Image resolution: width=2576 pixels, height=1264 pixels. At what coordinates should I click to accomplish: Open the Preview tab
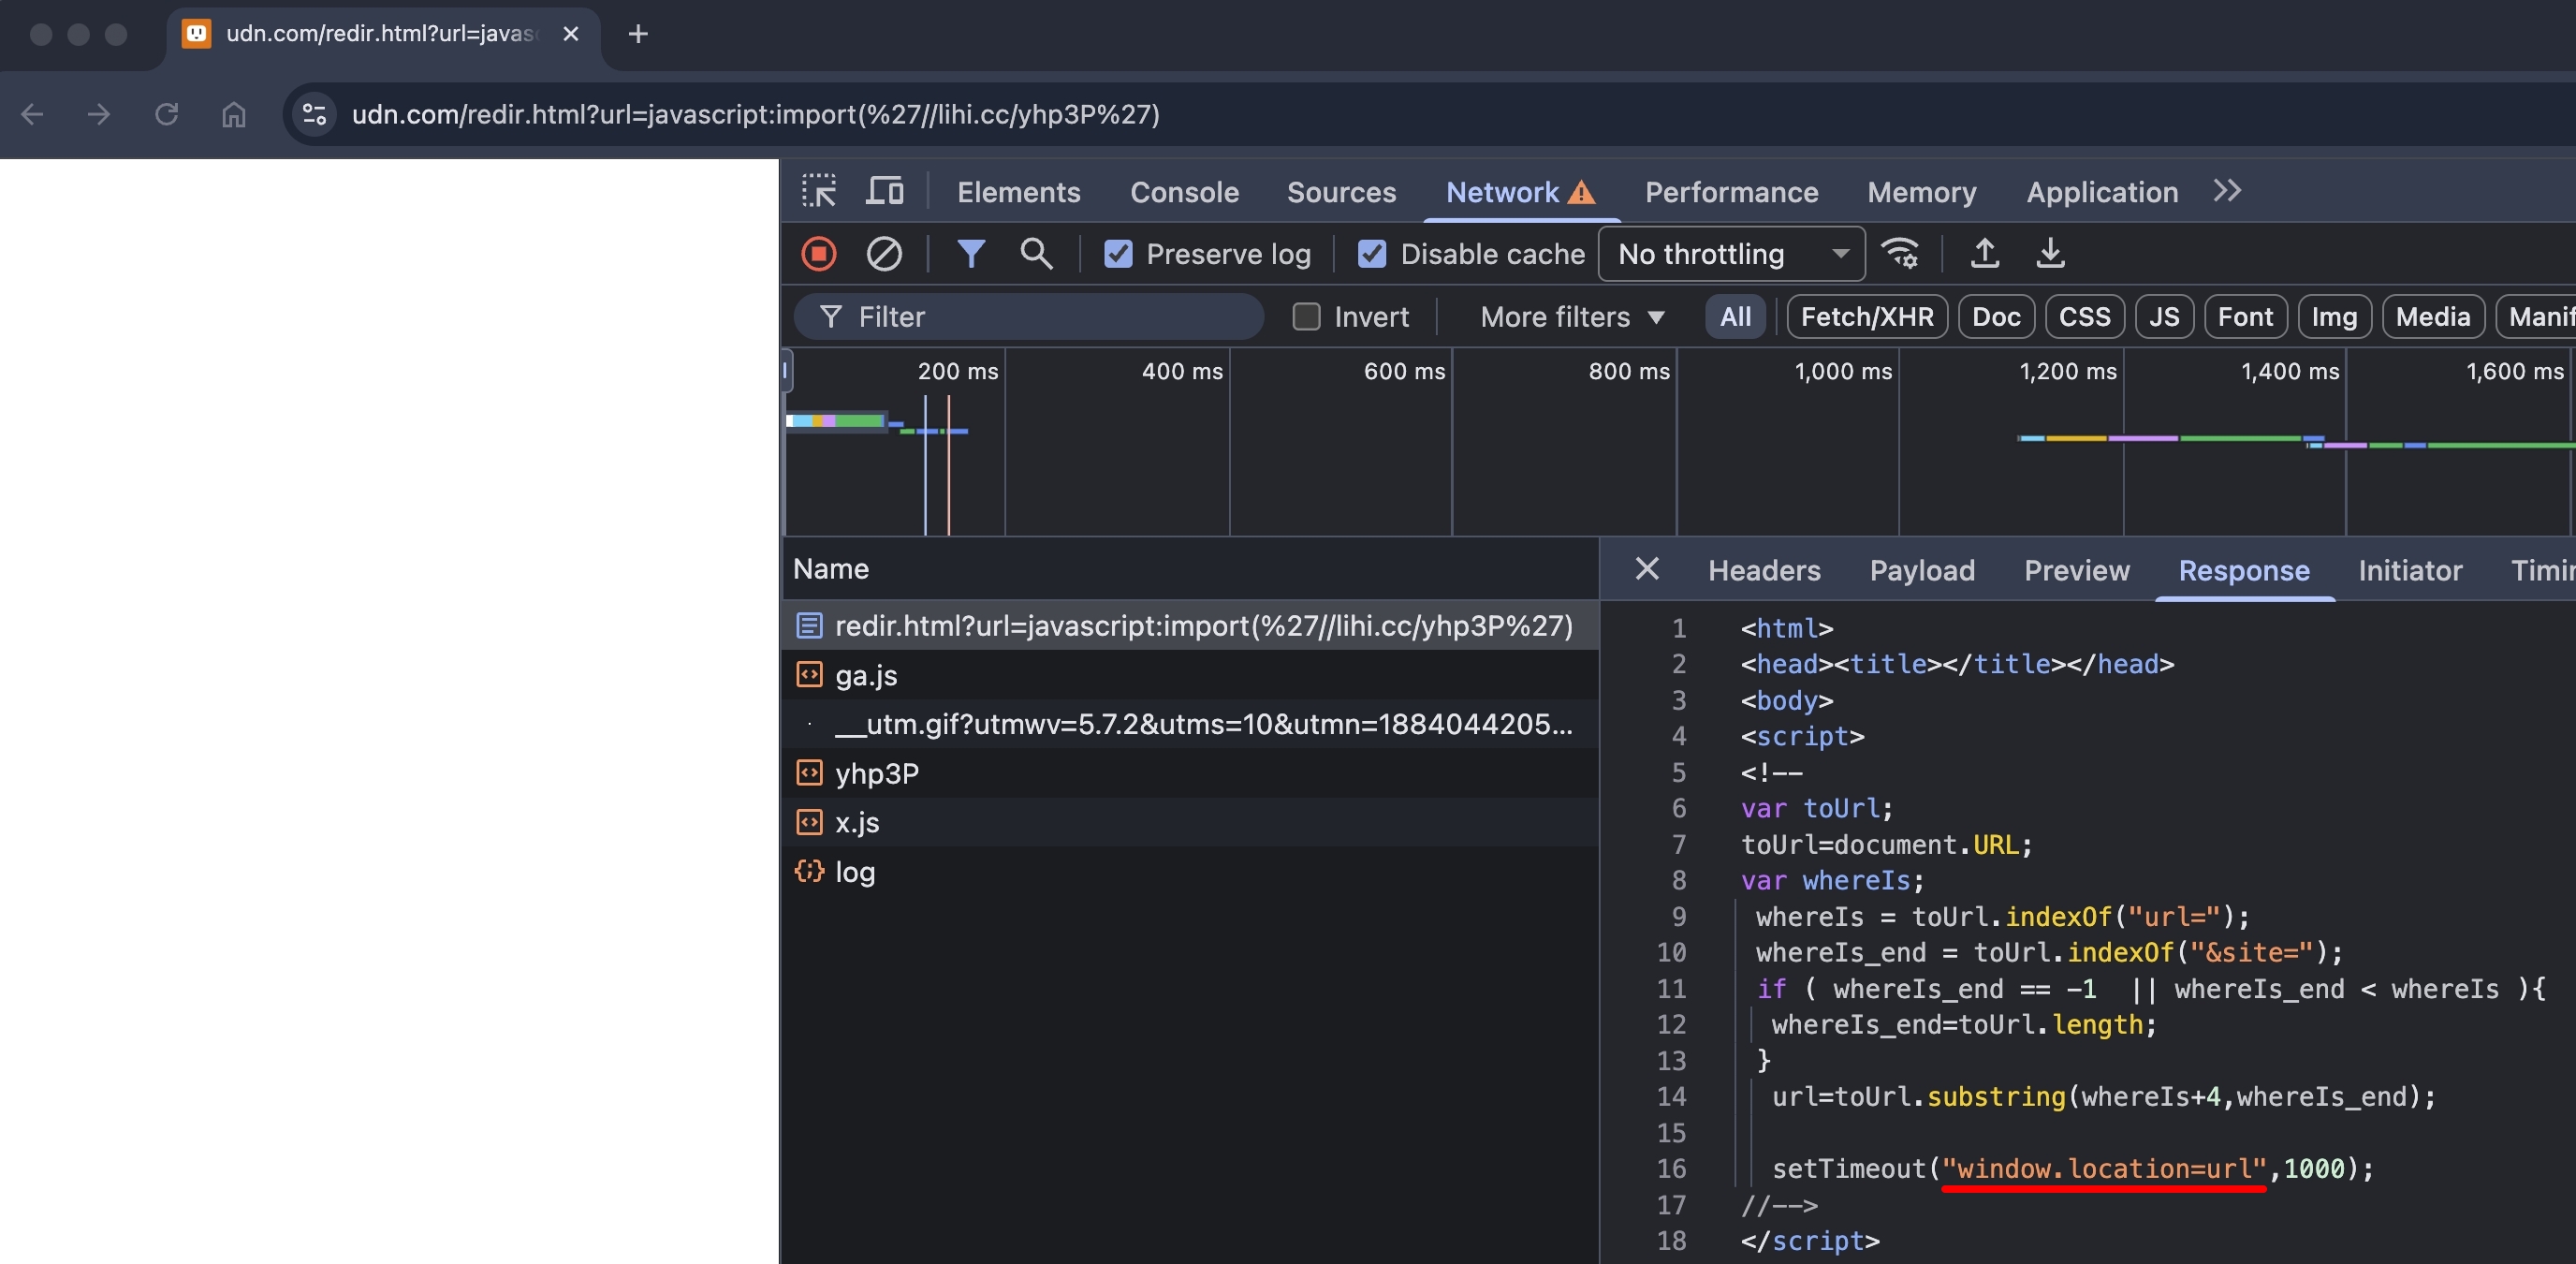coord(2077,570)
